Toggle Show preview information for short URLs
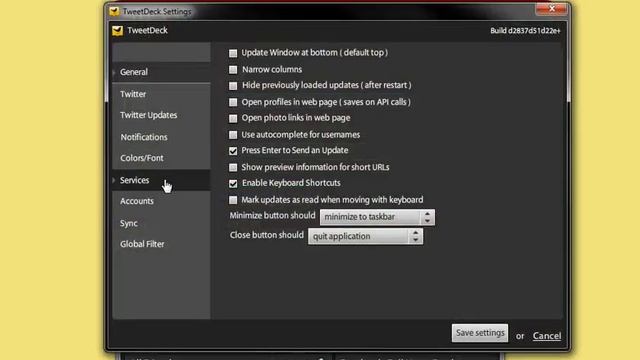This screenshot has height=360, width=640. (233, 167)
